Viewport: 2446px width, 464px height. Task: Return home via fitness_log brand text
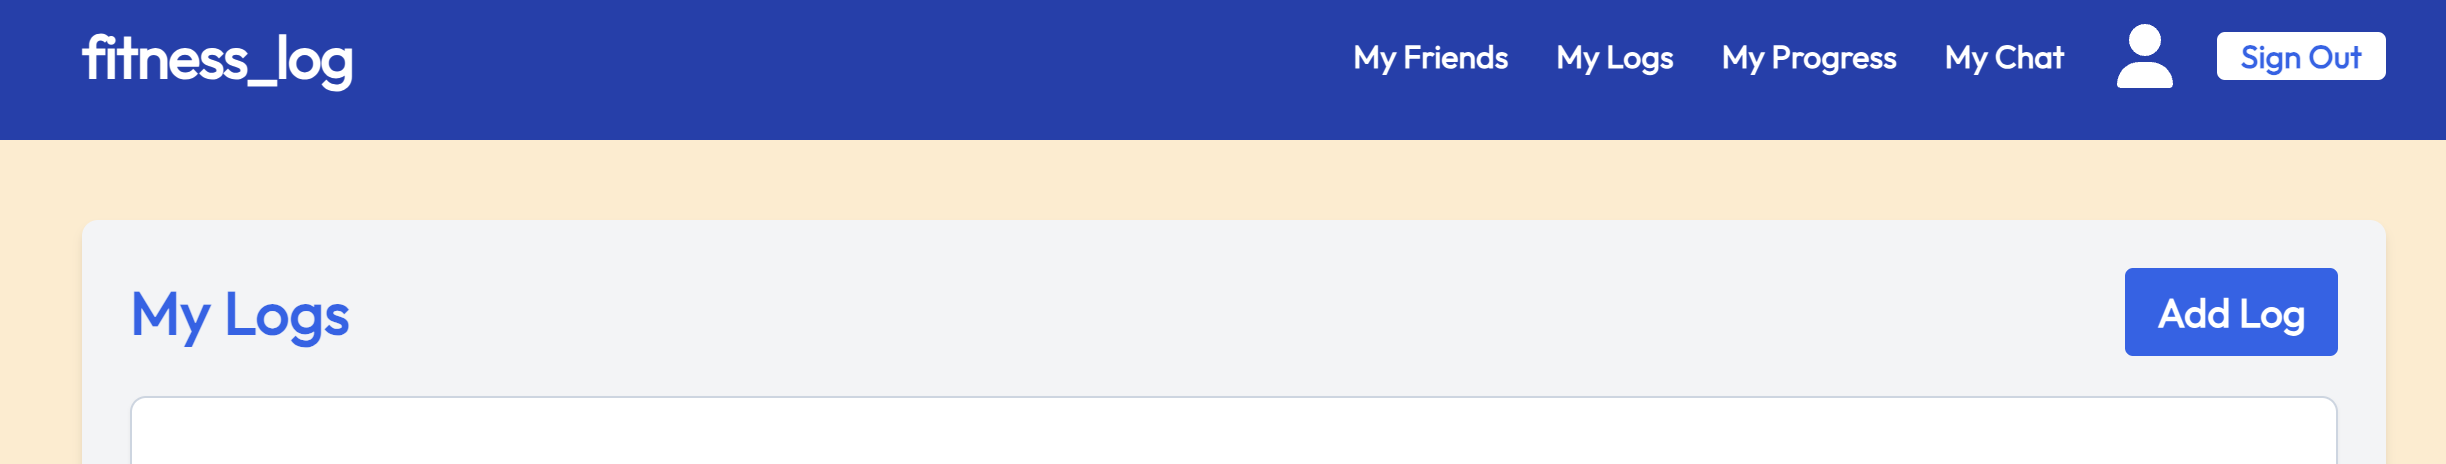coord(217,60)
